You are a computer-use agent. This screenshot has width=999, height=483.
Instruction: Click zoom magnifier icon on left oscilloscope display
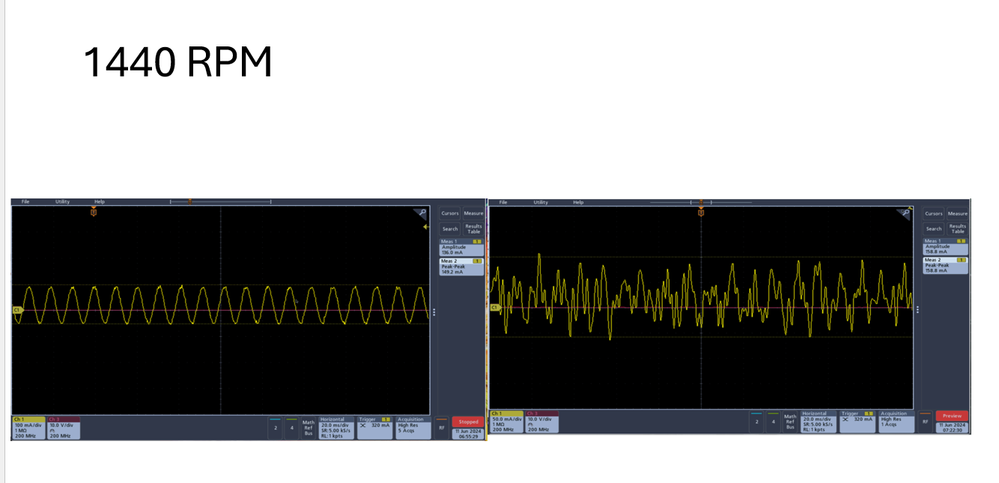coord(421,213)
